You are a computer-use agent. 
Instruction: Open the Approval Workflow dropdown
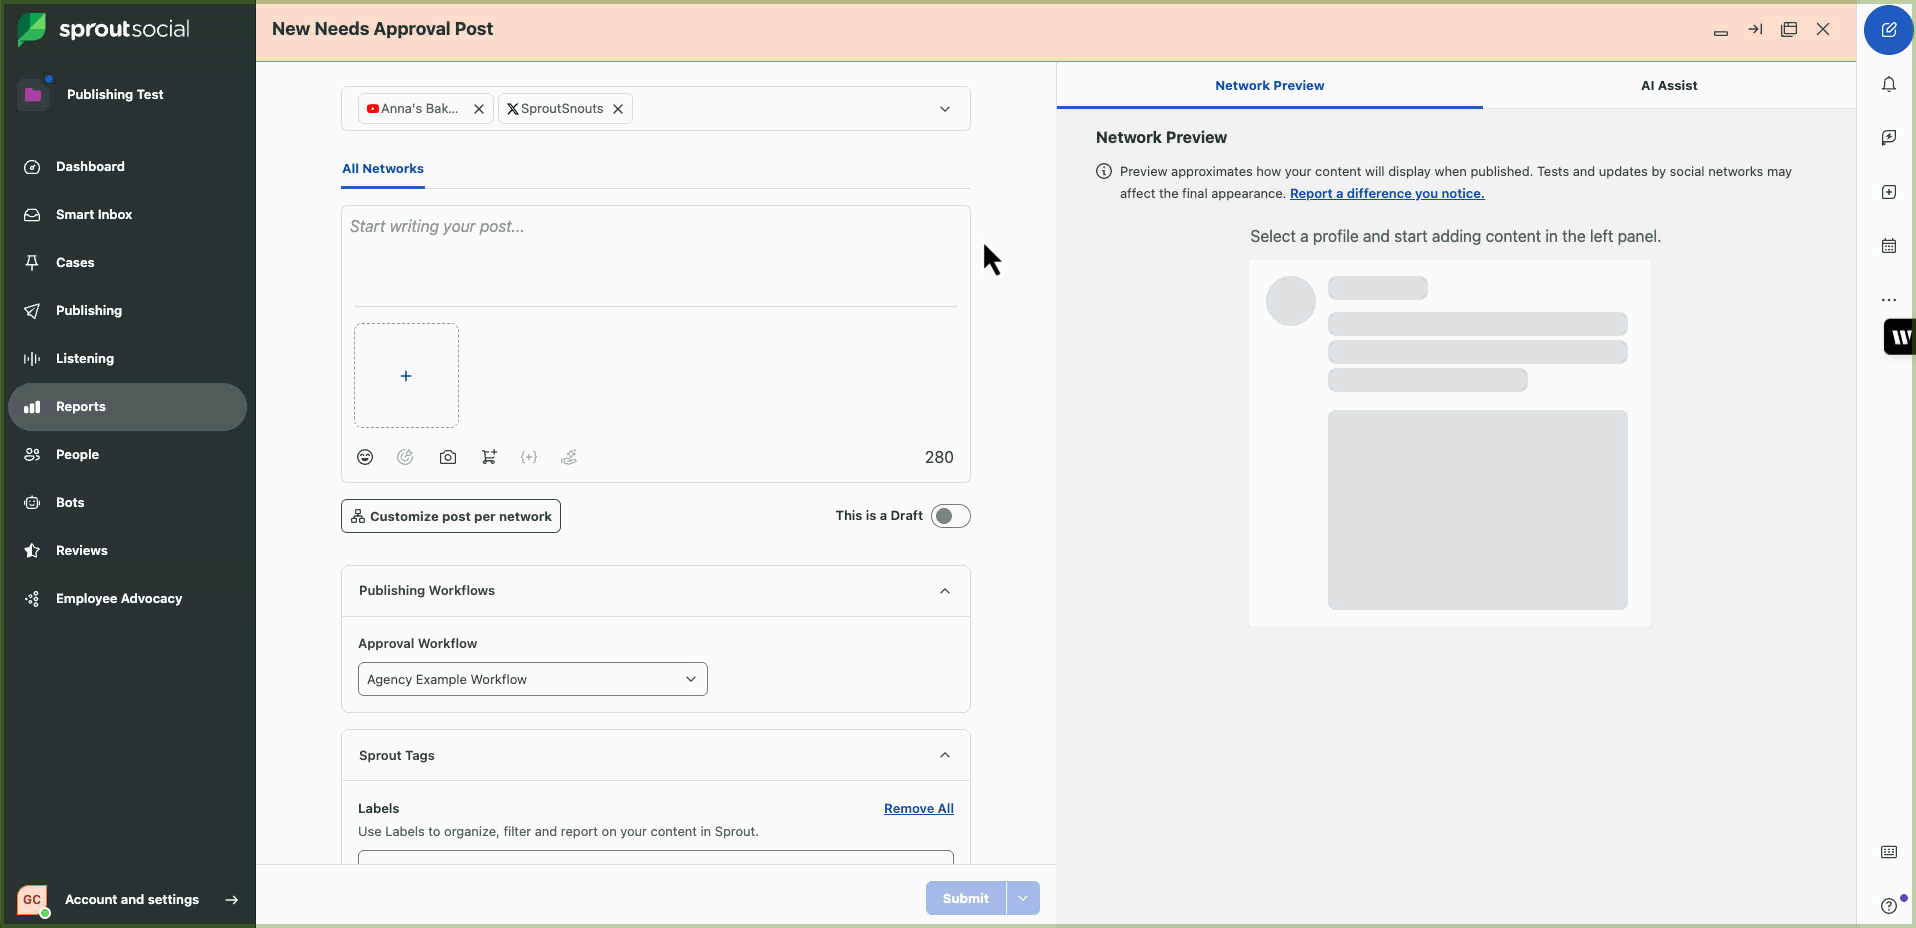click(x=533, y=679)
